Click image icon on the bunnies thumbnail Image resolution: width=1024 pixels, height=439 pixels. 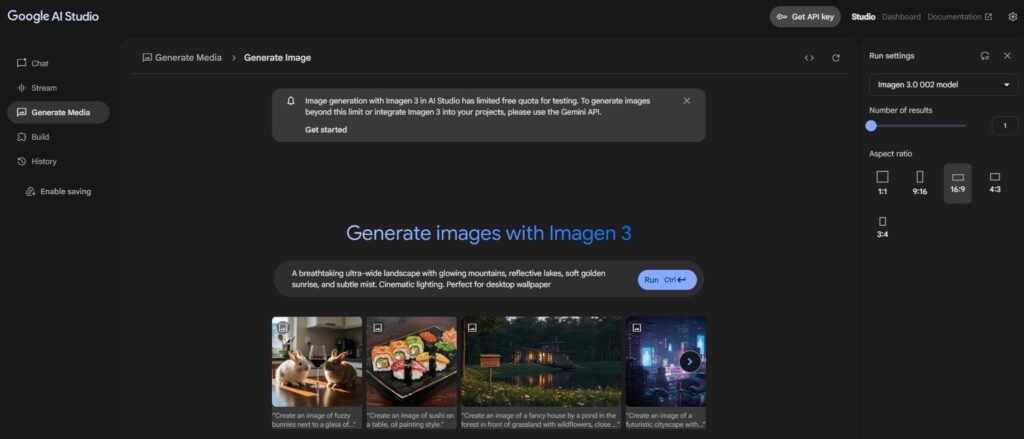(283, 327)
